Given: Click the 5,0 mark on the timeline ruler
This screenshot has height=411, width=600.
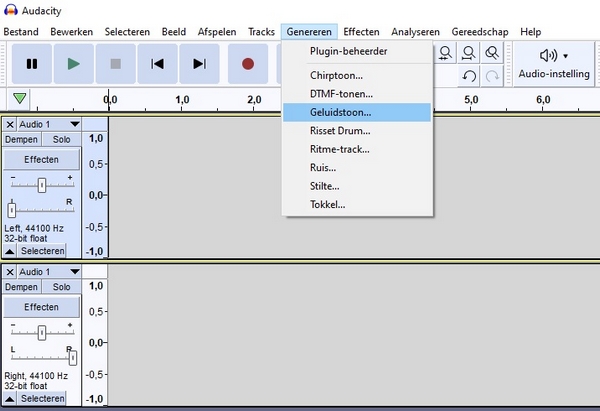Looking at the screenshot, I should pos(471,99).
